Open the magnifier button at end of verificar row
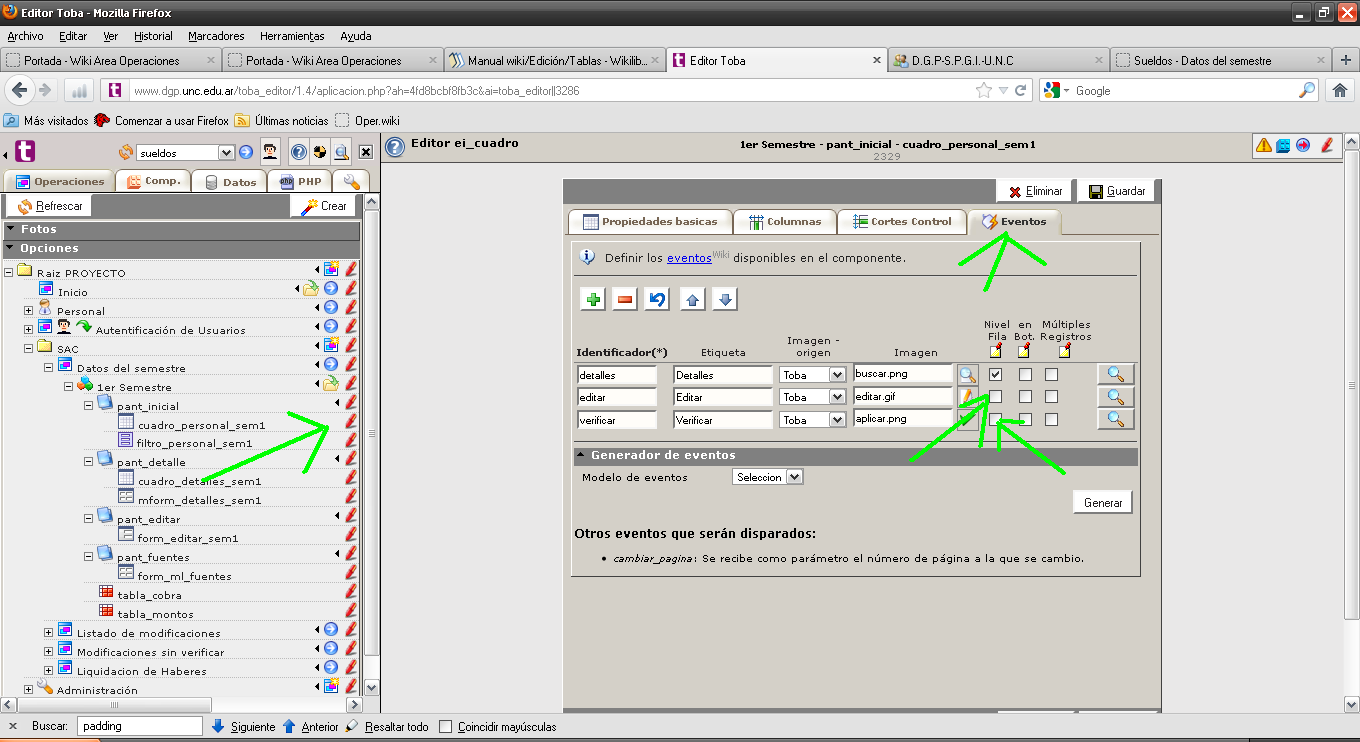This screenshot has height=742, width=1360. coord(1115,420)
